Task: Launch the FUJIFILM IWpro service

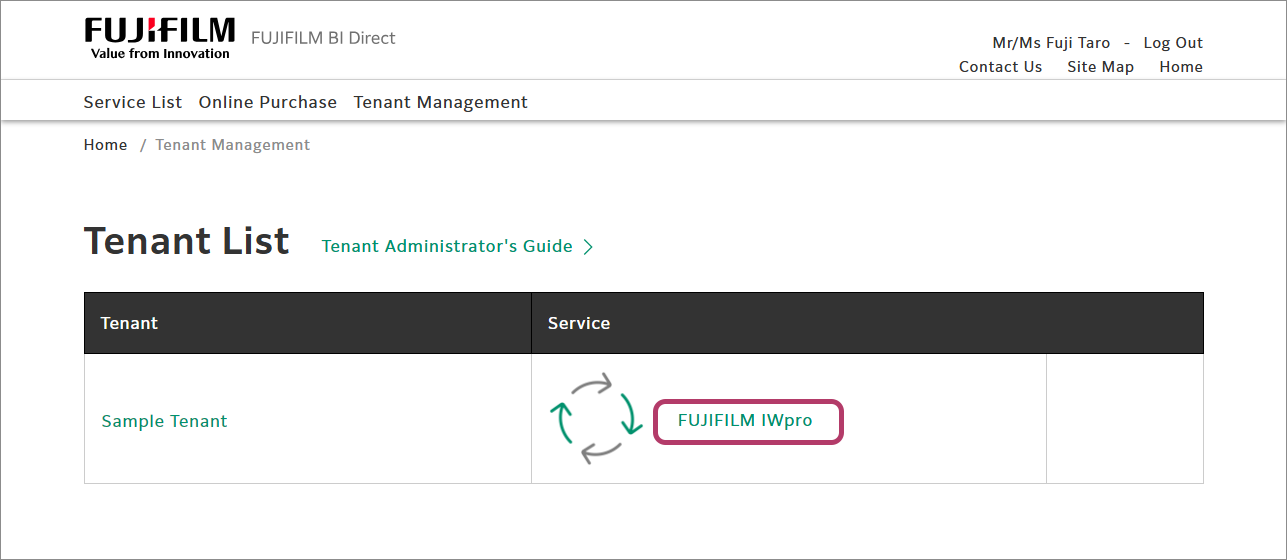Action: tap(745, 421)
